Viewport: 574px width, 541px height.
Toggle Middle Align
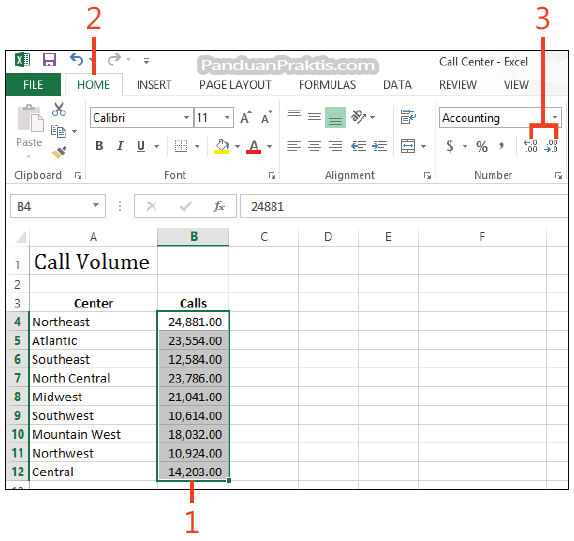pyautogui.click(x=314, y=117)
